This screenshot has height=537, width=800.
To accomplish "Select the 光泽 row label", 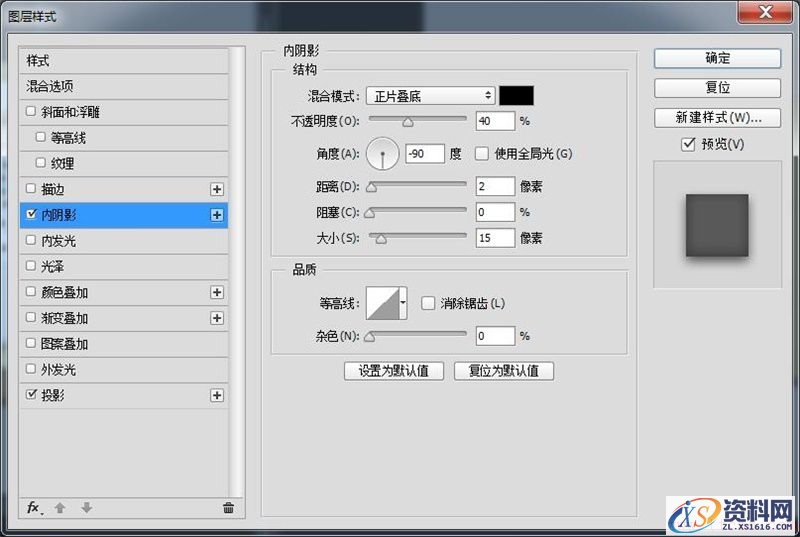I will point(53,266).
